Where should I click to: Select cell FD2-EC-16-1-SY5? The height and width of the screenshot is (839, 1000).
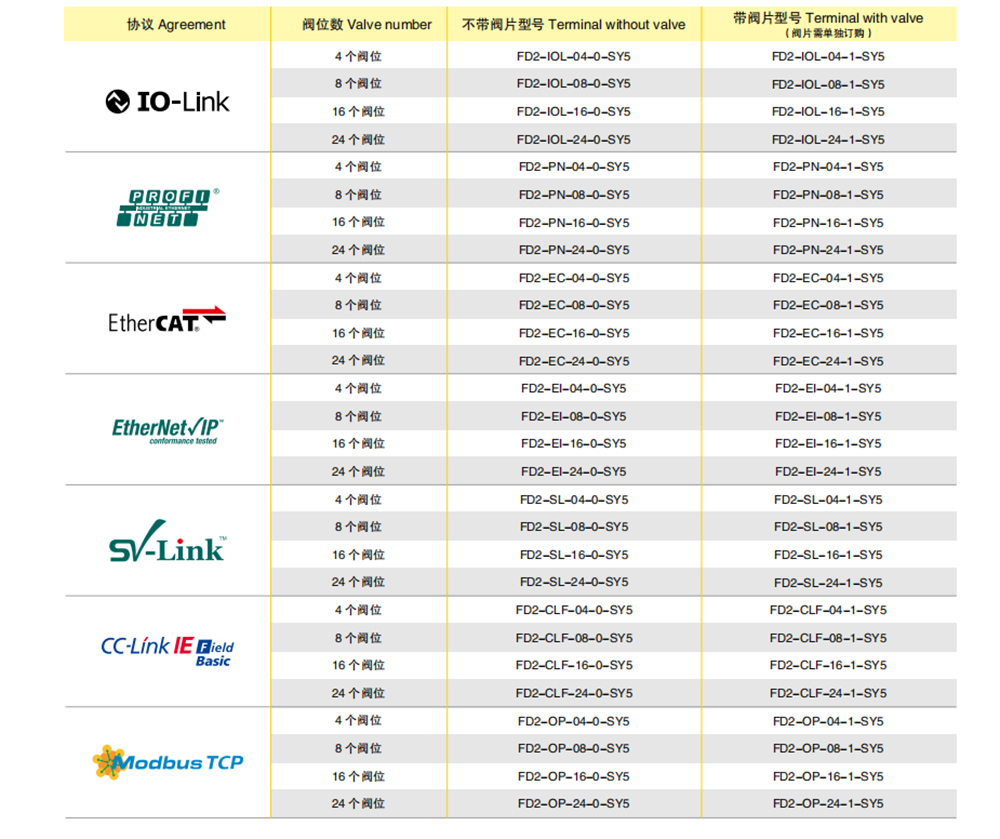[x=828, y=333]
